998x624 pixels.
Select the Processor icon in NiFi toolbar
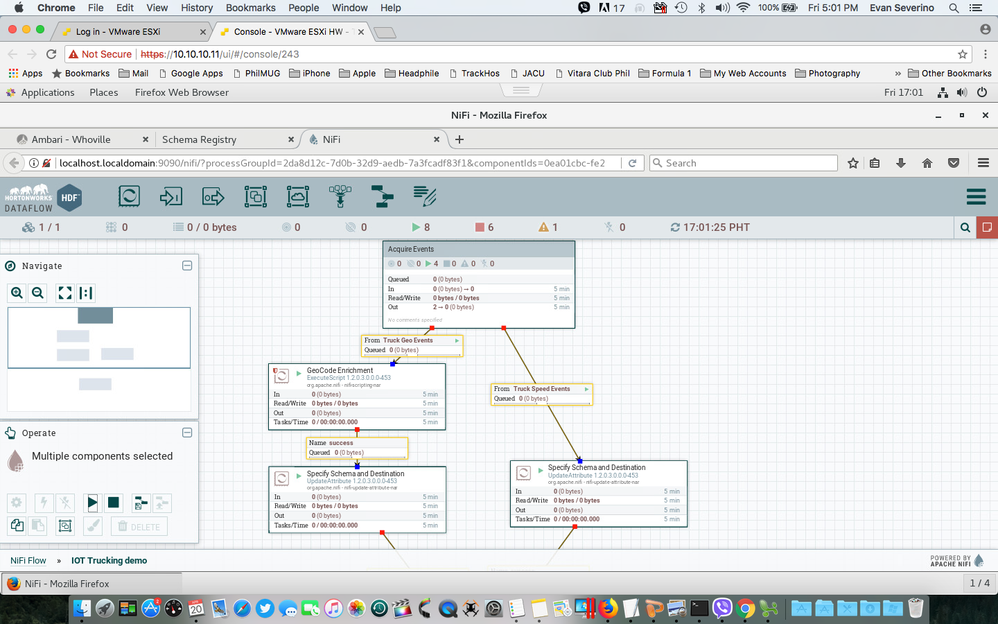tap(129, 196)
